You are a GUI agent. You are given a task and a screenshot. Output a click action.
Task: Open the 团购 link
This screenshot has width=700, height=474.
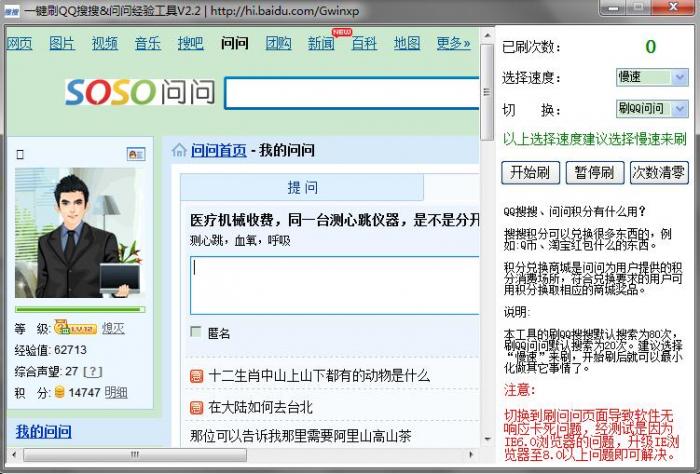279,43
